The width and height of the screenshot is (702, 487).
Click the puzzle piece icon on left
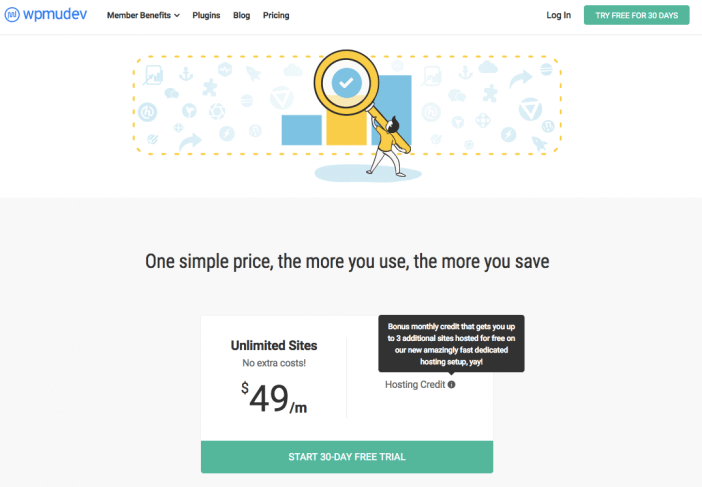[x=210, y=87]
